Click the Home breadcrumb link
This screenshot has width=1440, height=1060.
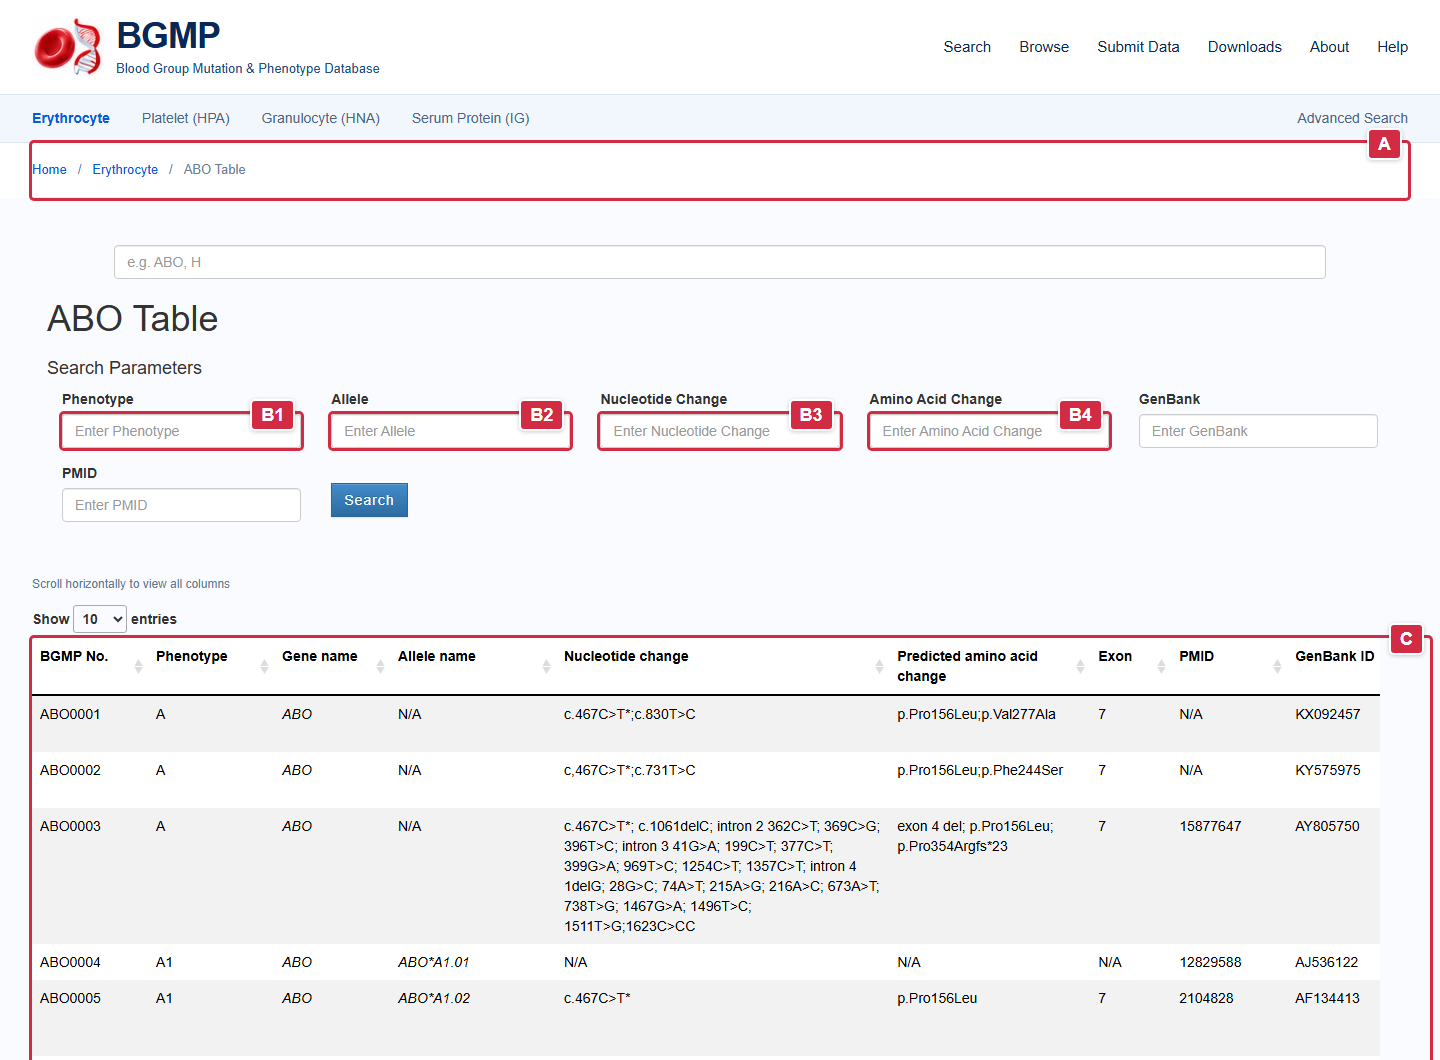tap(49, 169)
